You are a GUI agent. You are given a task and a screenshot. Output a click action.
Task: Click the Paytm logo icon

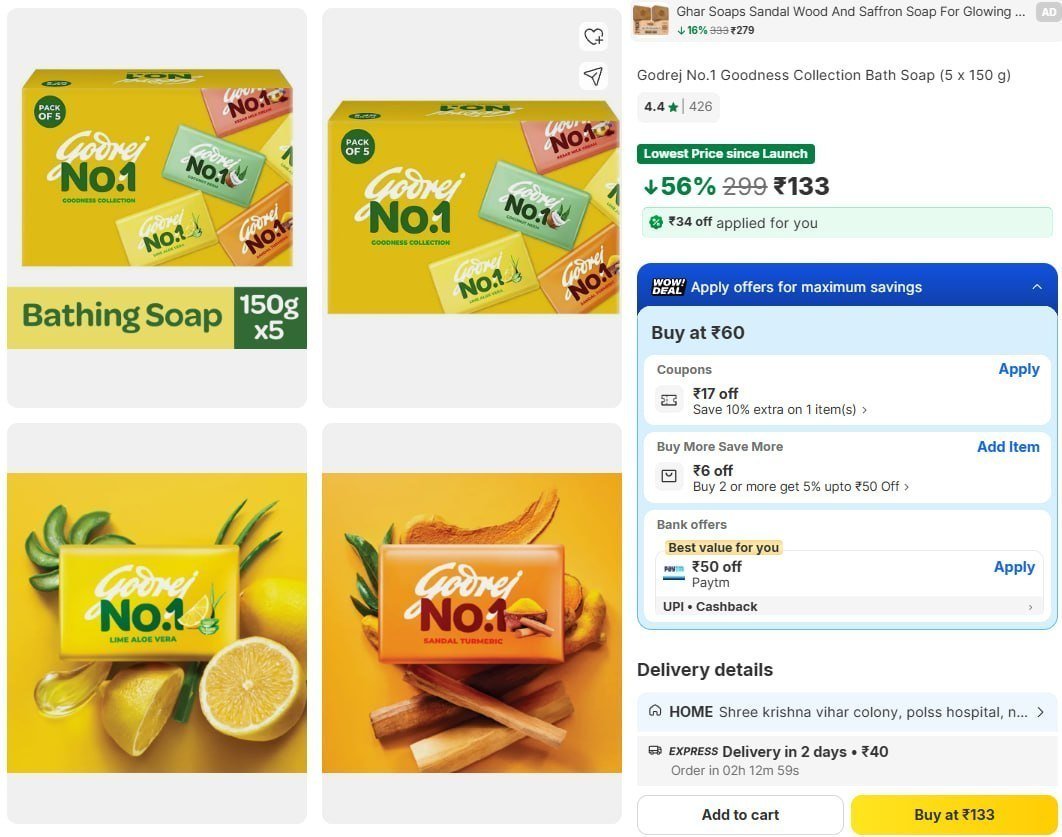[x=673, y=572]
